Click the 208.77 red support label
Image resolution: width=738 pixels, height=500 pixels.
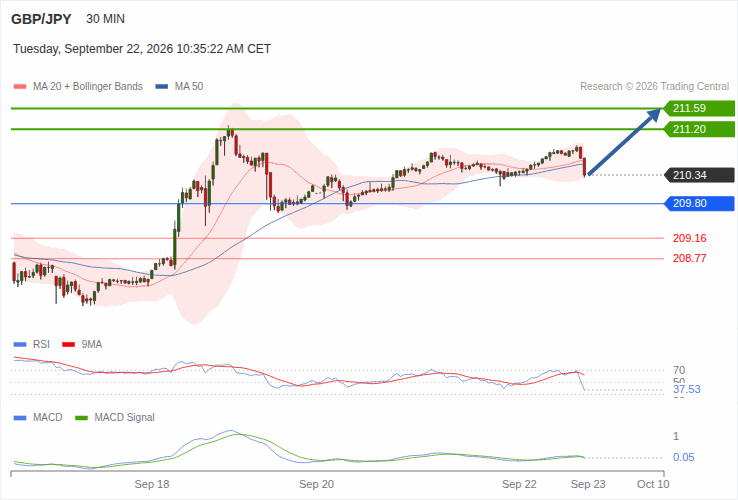tap(690, 258)
